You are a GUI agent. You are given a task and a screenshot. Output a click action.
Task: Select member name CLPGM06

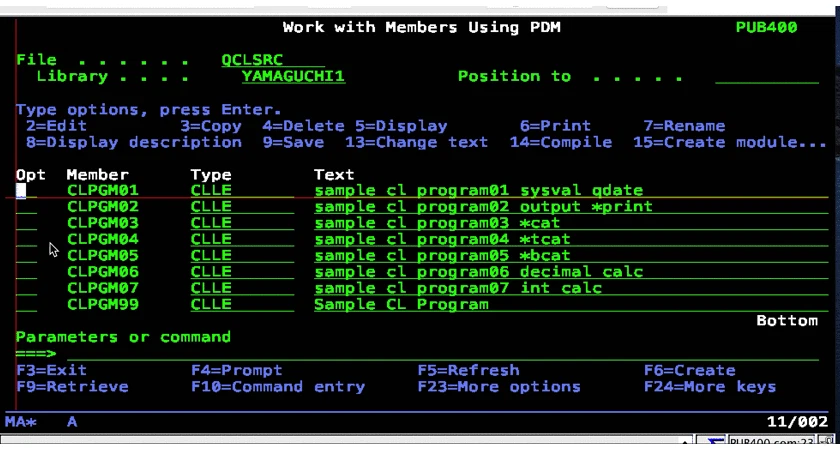pyautogui.click(x=103, y=271)
